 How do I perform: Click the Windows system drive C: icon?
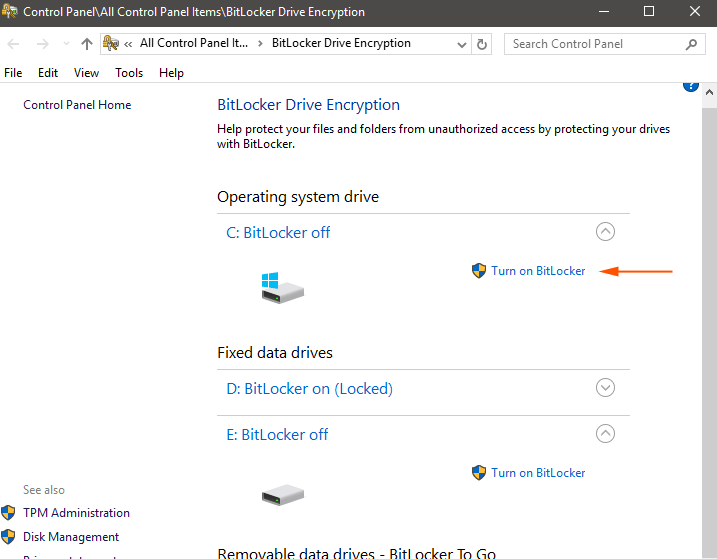(283, 288)
